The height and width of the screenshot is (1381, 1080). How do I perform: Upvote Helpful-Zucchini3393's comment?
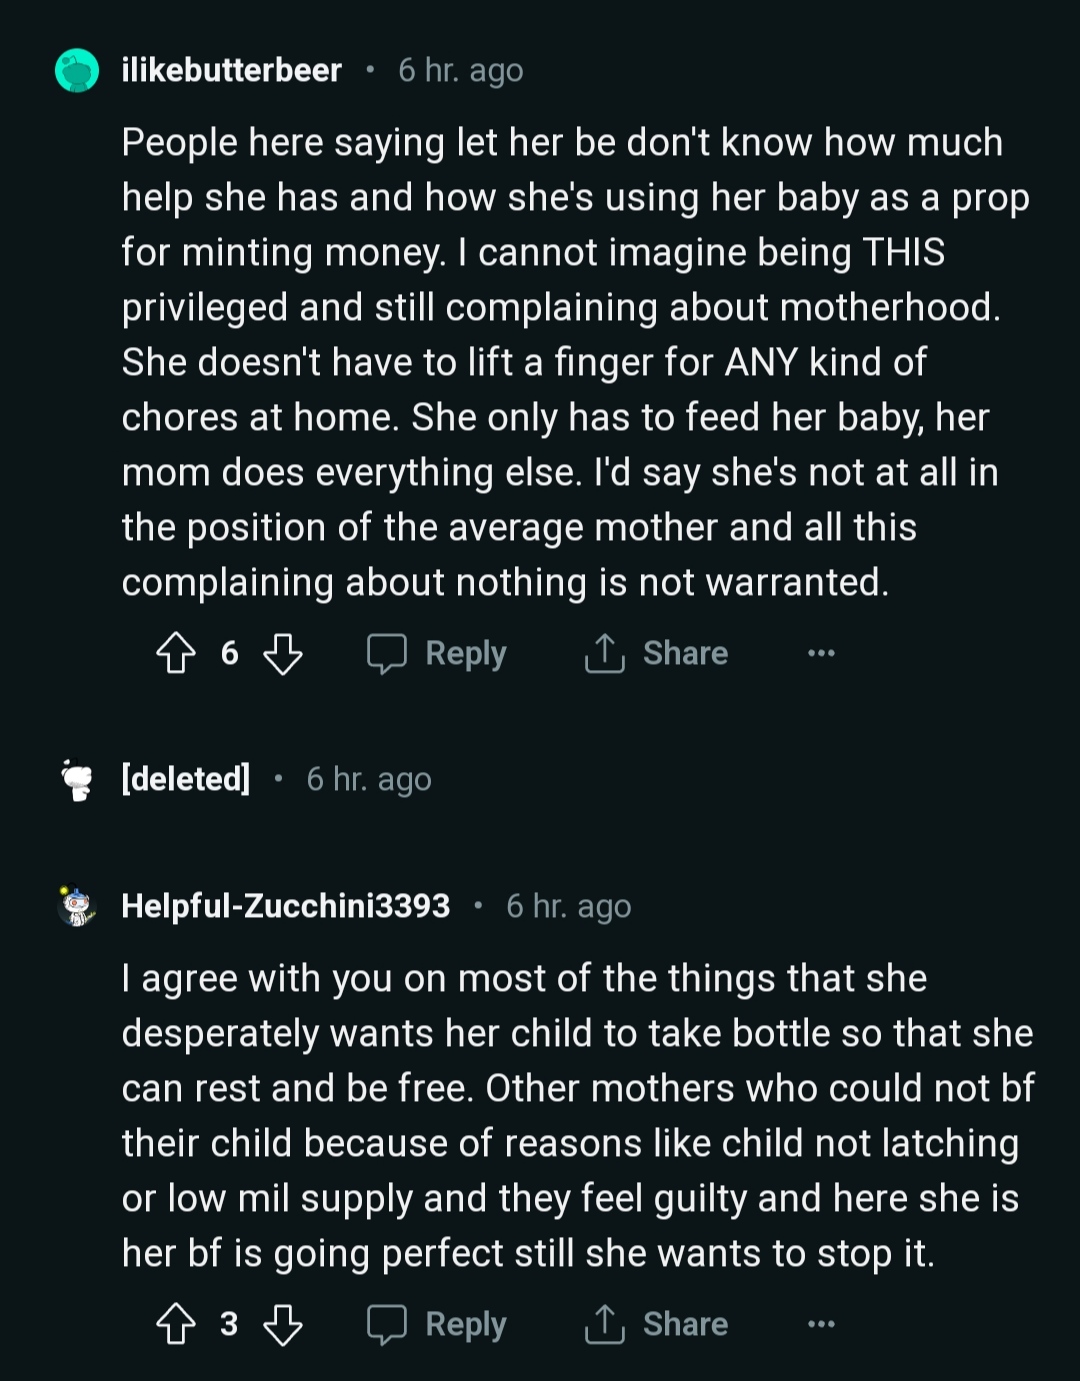coord(177,1325)
